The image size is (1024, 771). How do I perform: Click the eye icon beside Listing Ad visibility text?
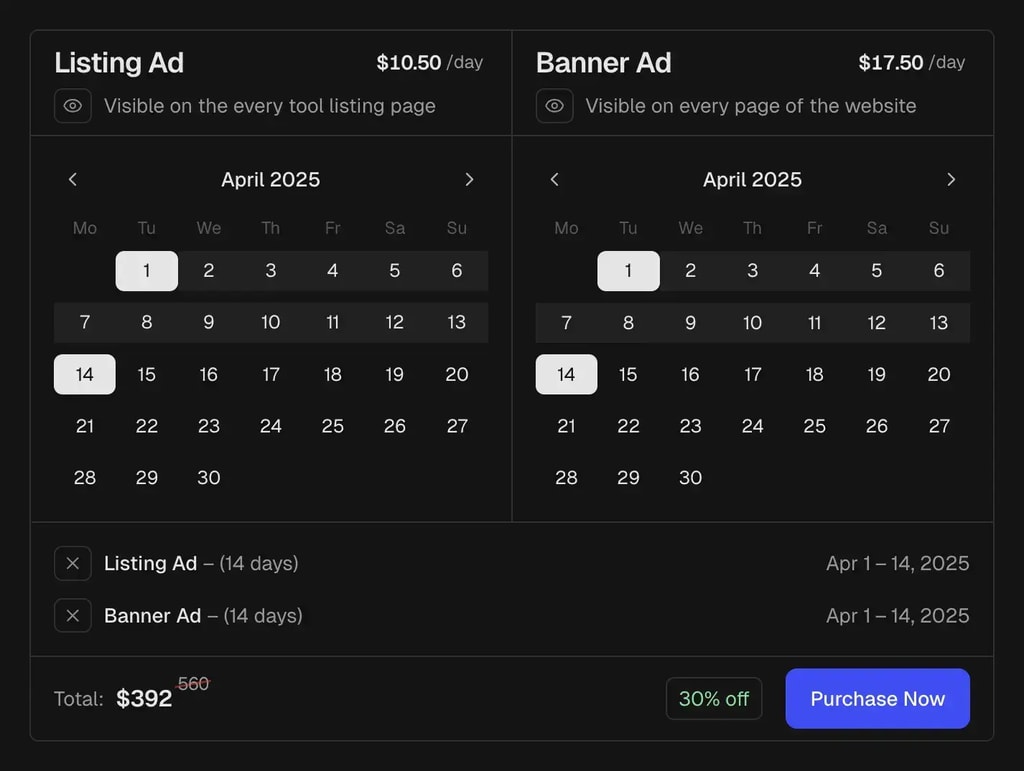pyautogui.click(x=72, y=106)
